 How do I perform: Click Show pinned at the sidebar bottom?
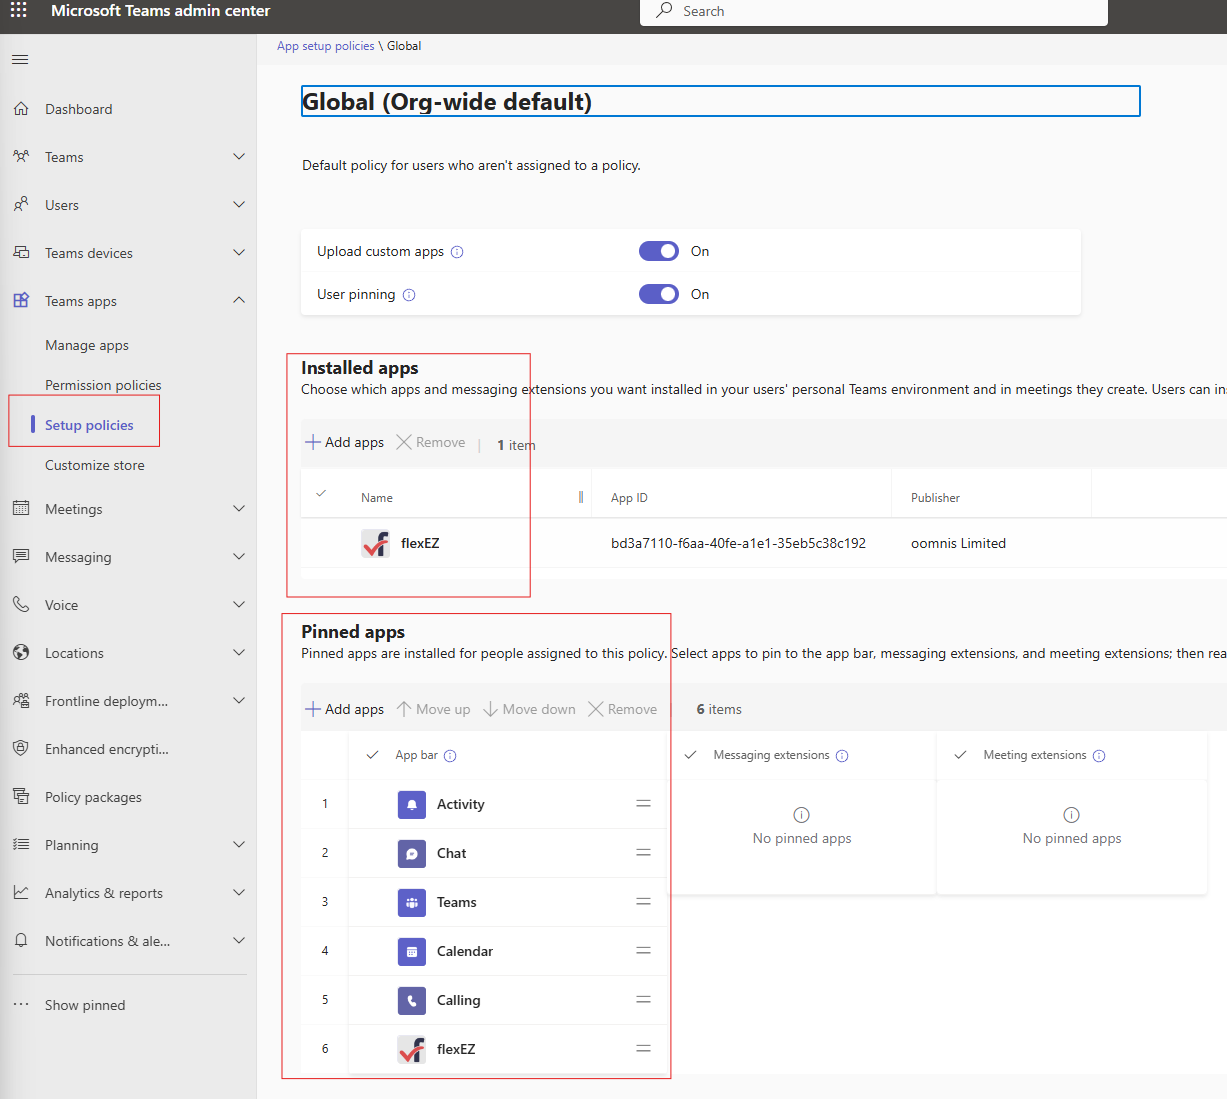(x=85, y=1005)
